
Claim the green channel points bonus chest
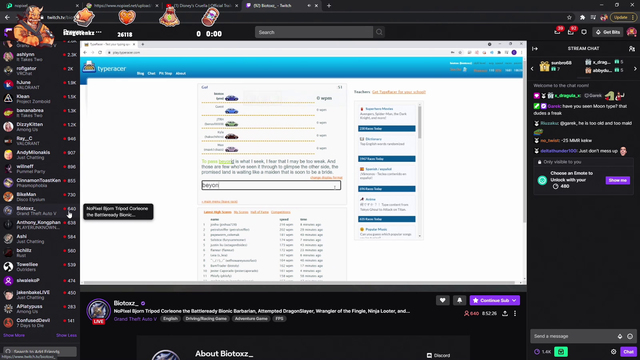[x=561, y=352]
